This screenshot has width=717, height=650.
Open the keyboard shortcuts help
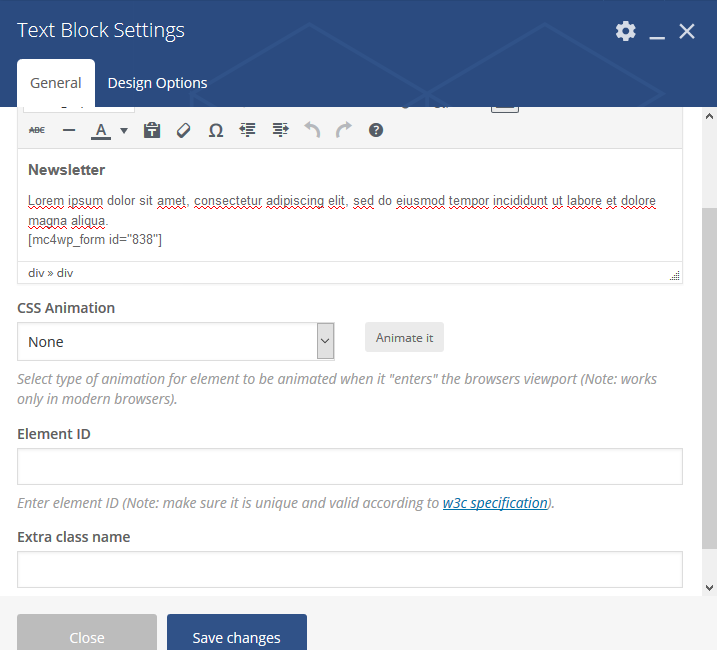pos(376,130)
